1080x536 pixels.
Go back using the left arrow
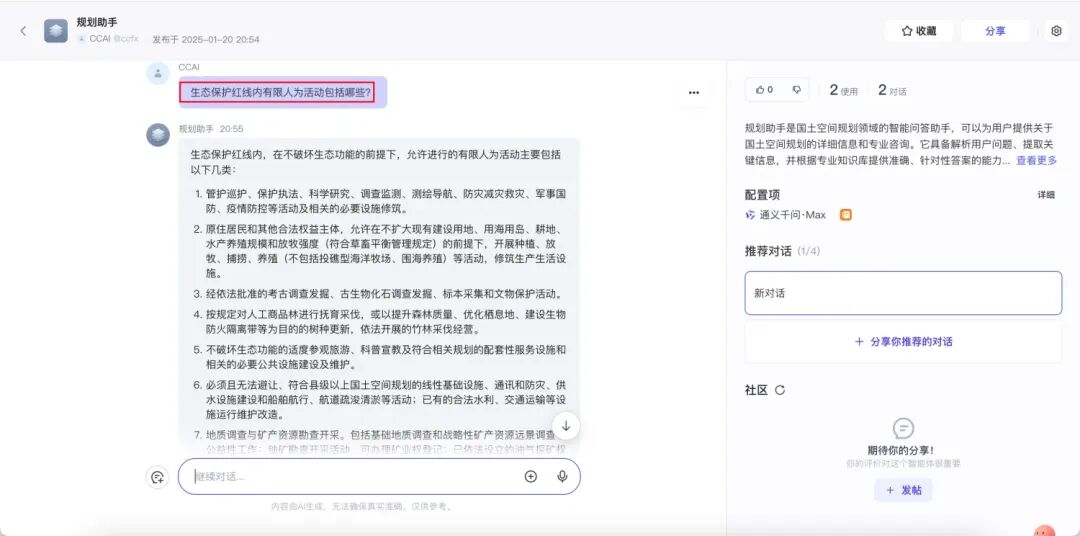23,31
